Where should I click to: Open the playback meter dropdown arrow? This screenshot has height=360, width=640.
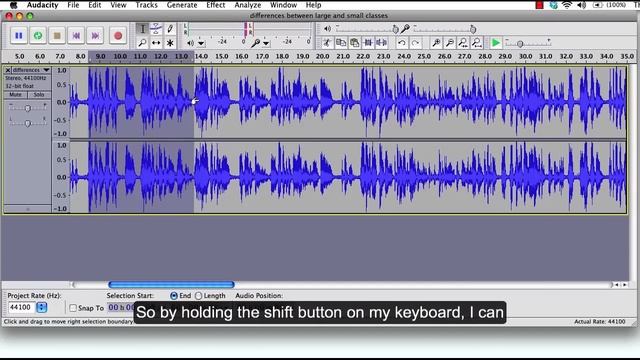(201, 43)
